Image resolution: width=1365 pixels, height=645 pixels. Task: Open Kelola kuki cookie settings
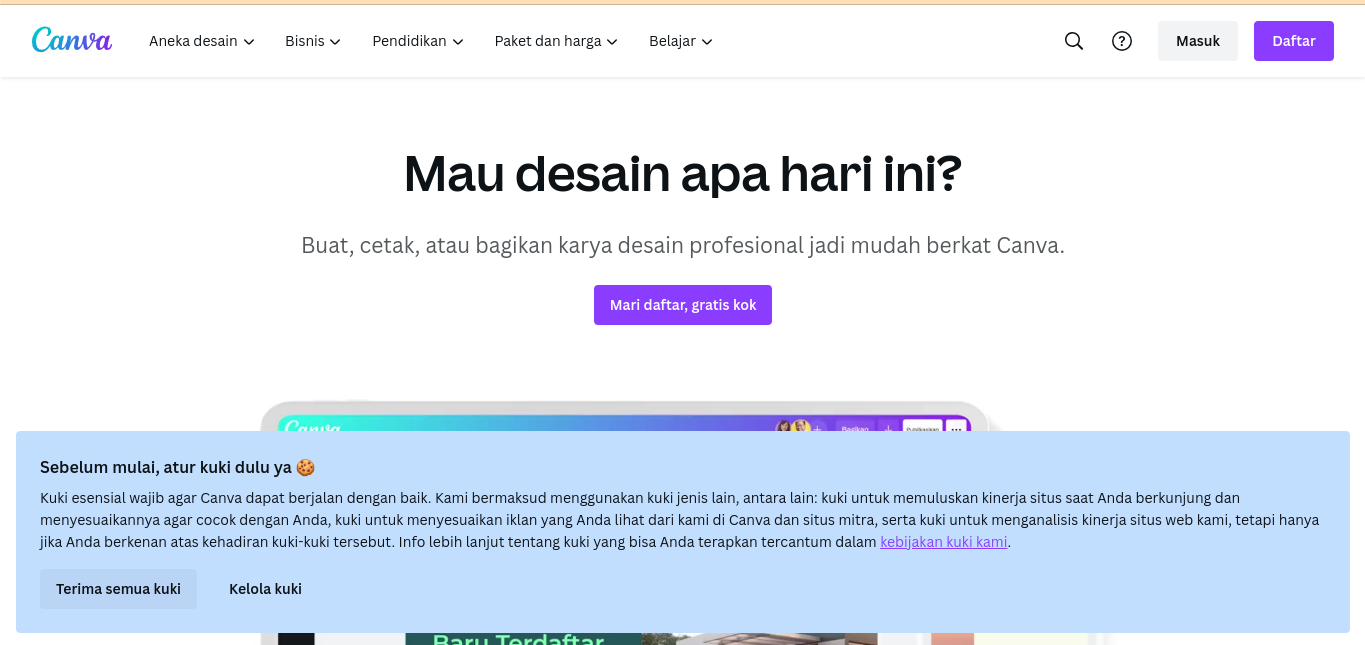point(265,589)
